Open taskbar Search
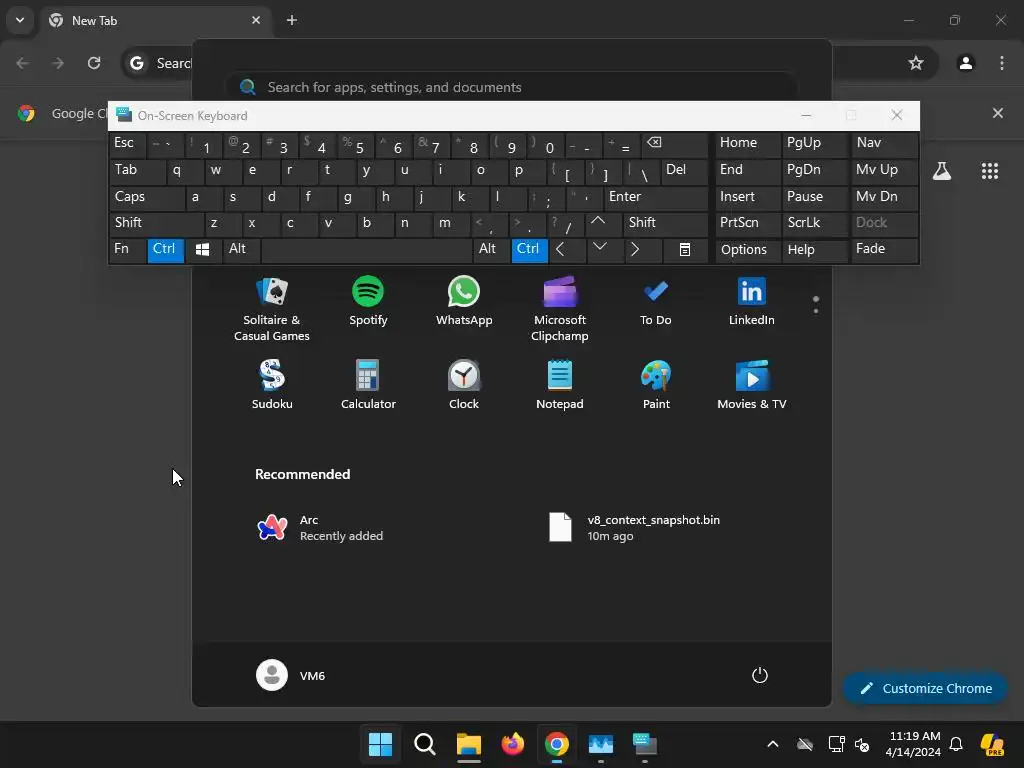Image resolution: width=1024 pixels, height=768 pixels. 424,744
